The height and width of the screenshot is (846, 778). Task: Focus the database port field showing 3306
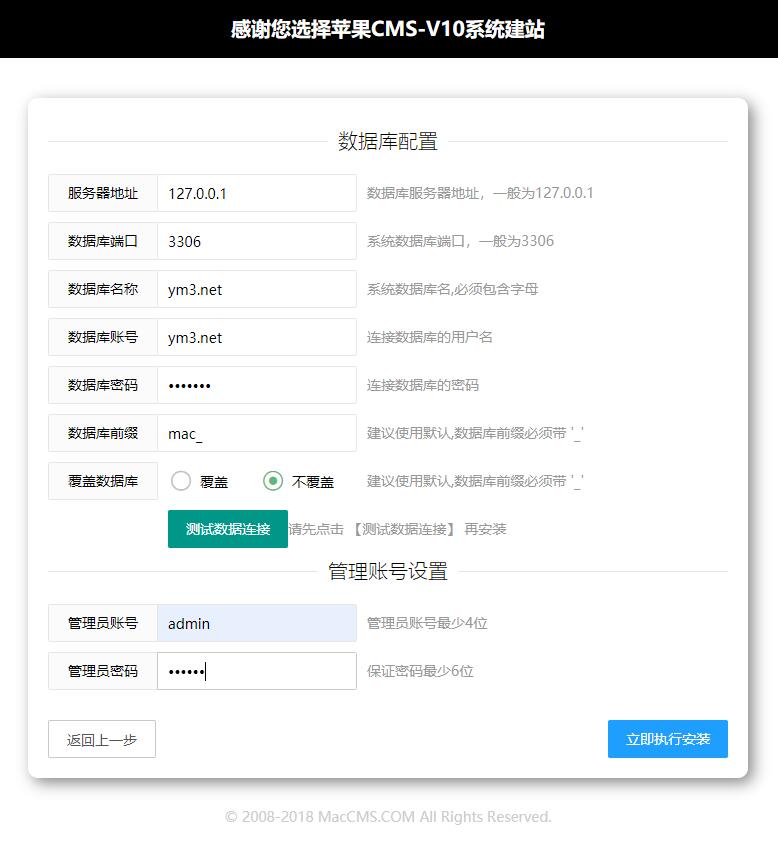[256, 241]
